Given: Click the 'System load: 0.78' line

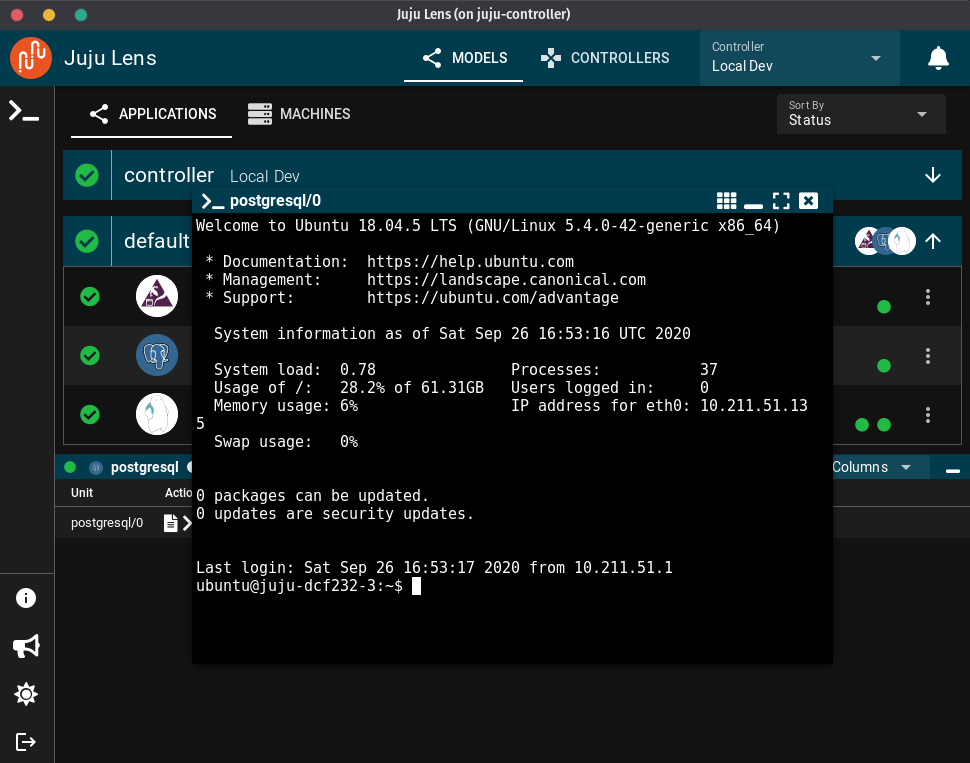Looking at the screenshot, I should tap(294, 369).
